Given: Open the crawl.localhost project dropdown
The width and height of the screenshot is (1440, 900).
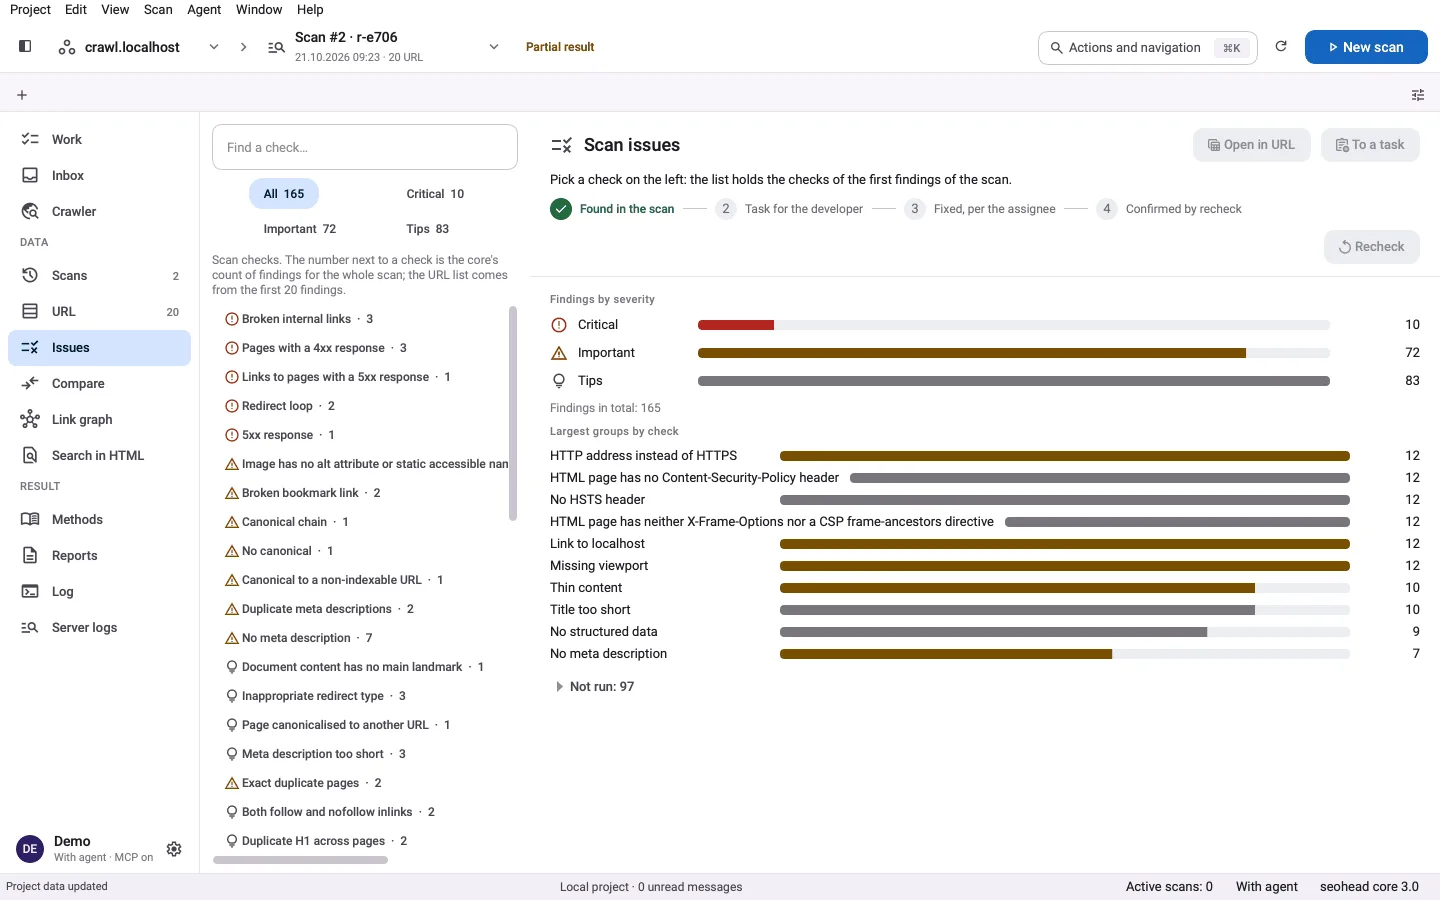Looking at the screenshot, I should [138, 47].
